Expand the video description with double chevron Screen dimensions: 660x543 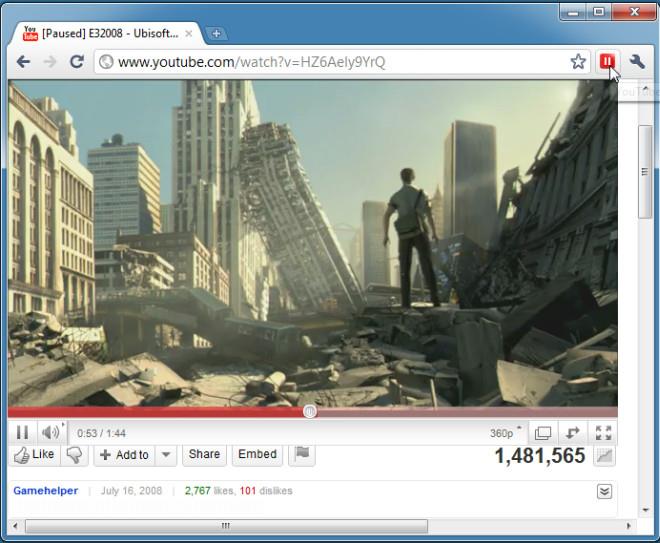(x=604, y=491)
